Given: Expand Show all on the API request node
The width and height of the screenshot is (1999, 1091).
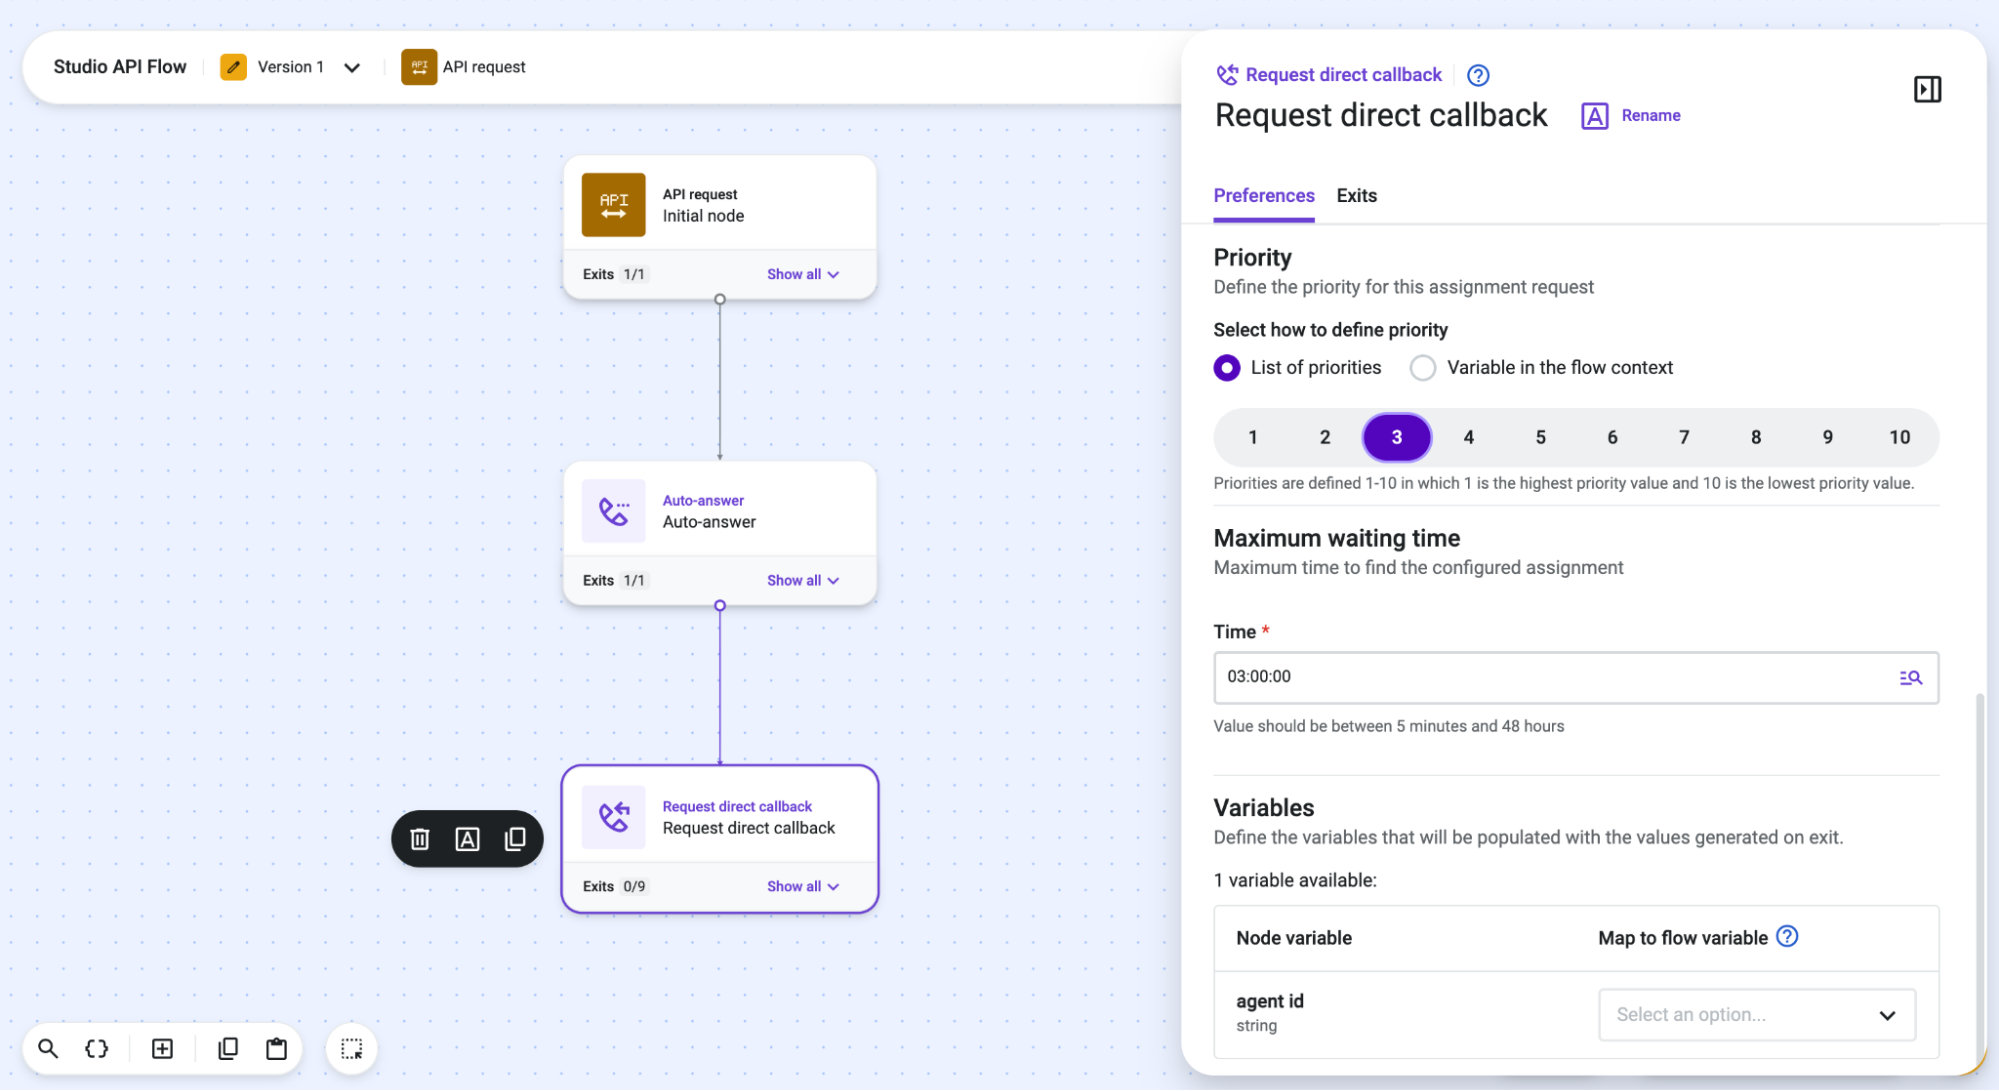Looking at the screenshot, I should click(803, 274).
